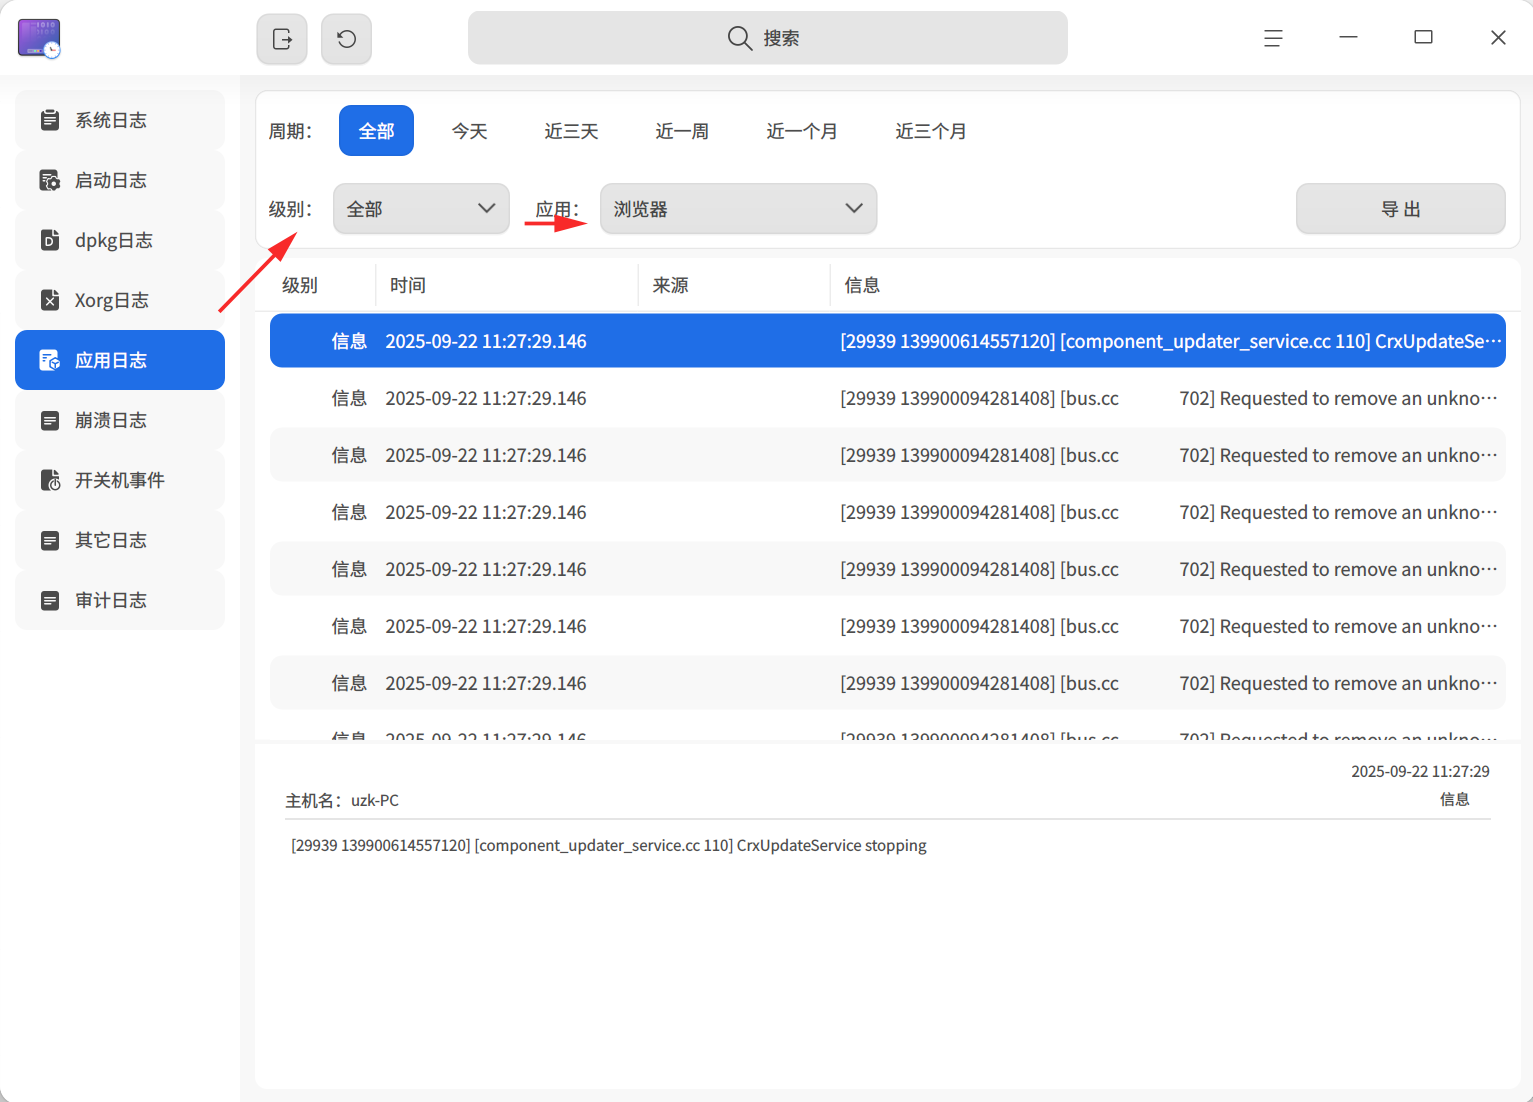Filter logs to 近一周

pos(682,131)
